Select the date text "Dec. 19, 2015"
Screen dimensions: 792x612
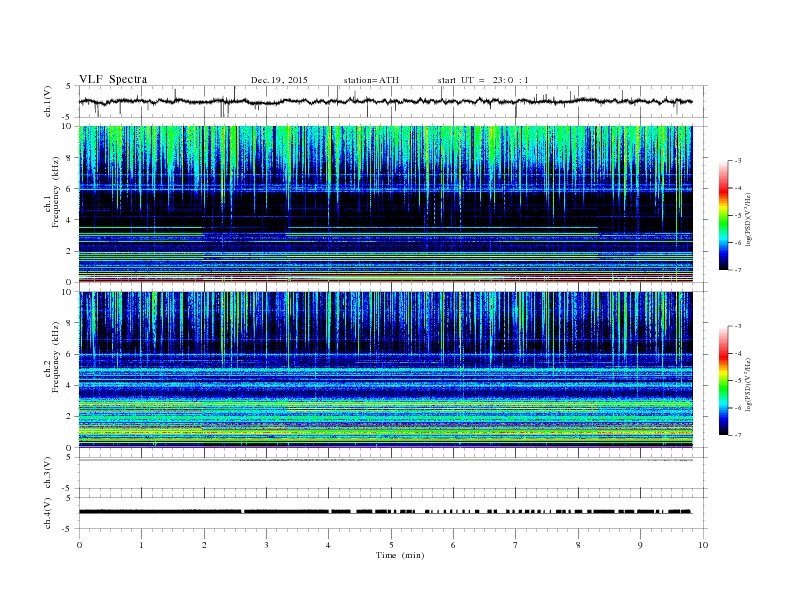pos(279,80)
